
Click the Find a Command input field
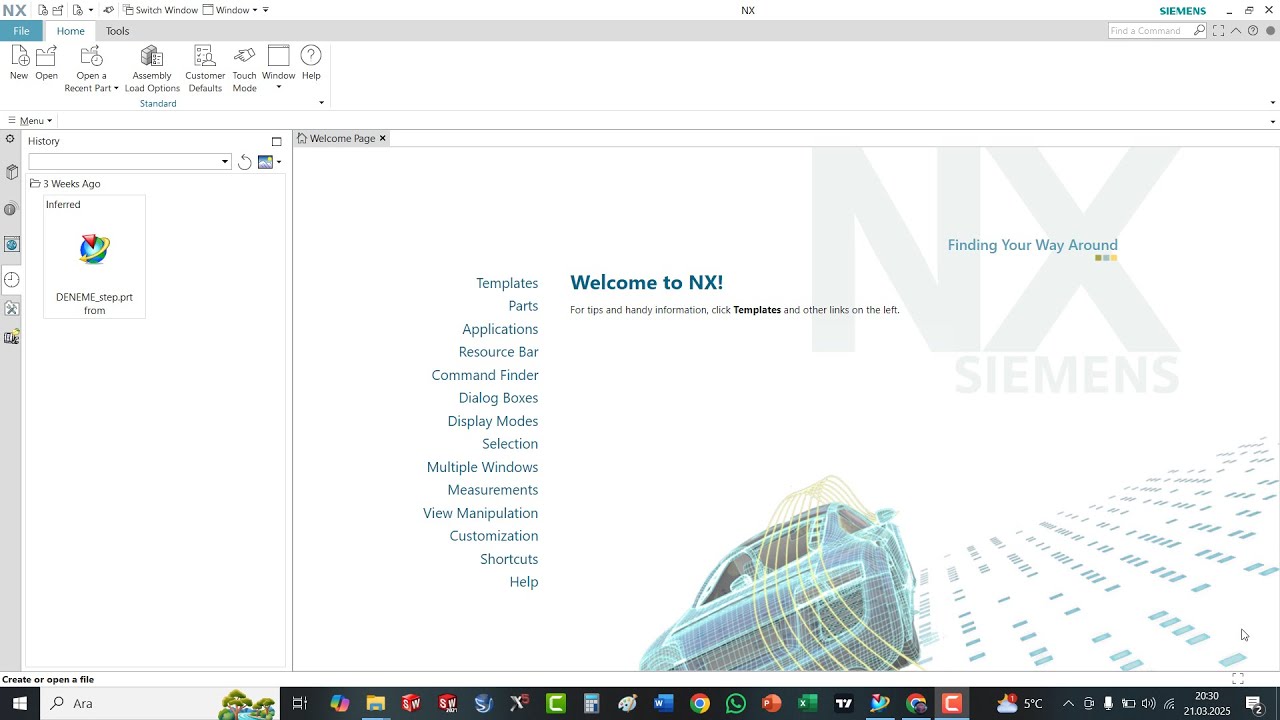tap(1150, 31)
